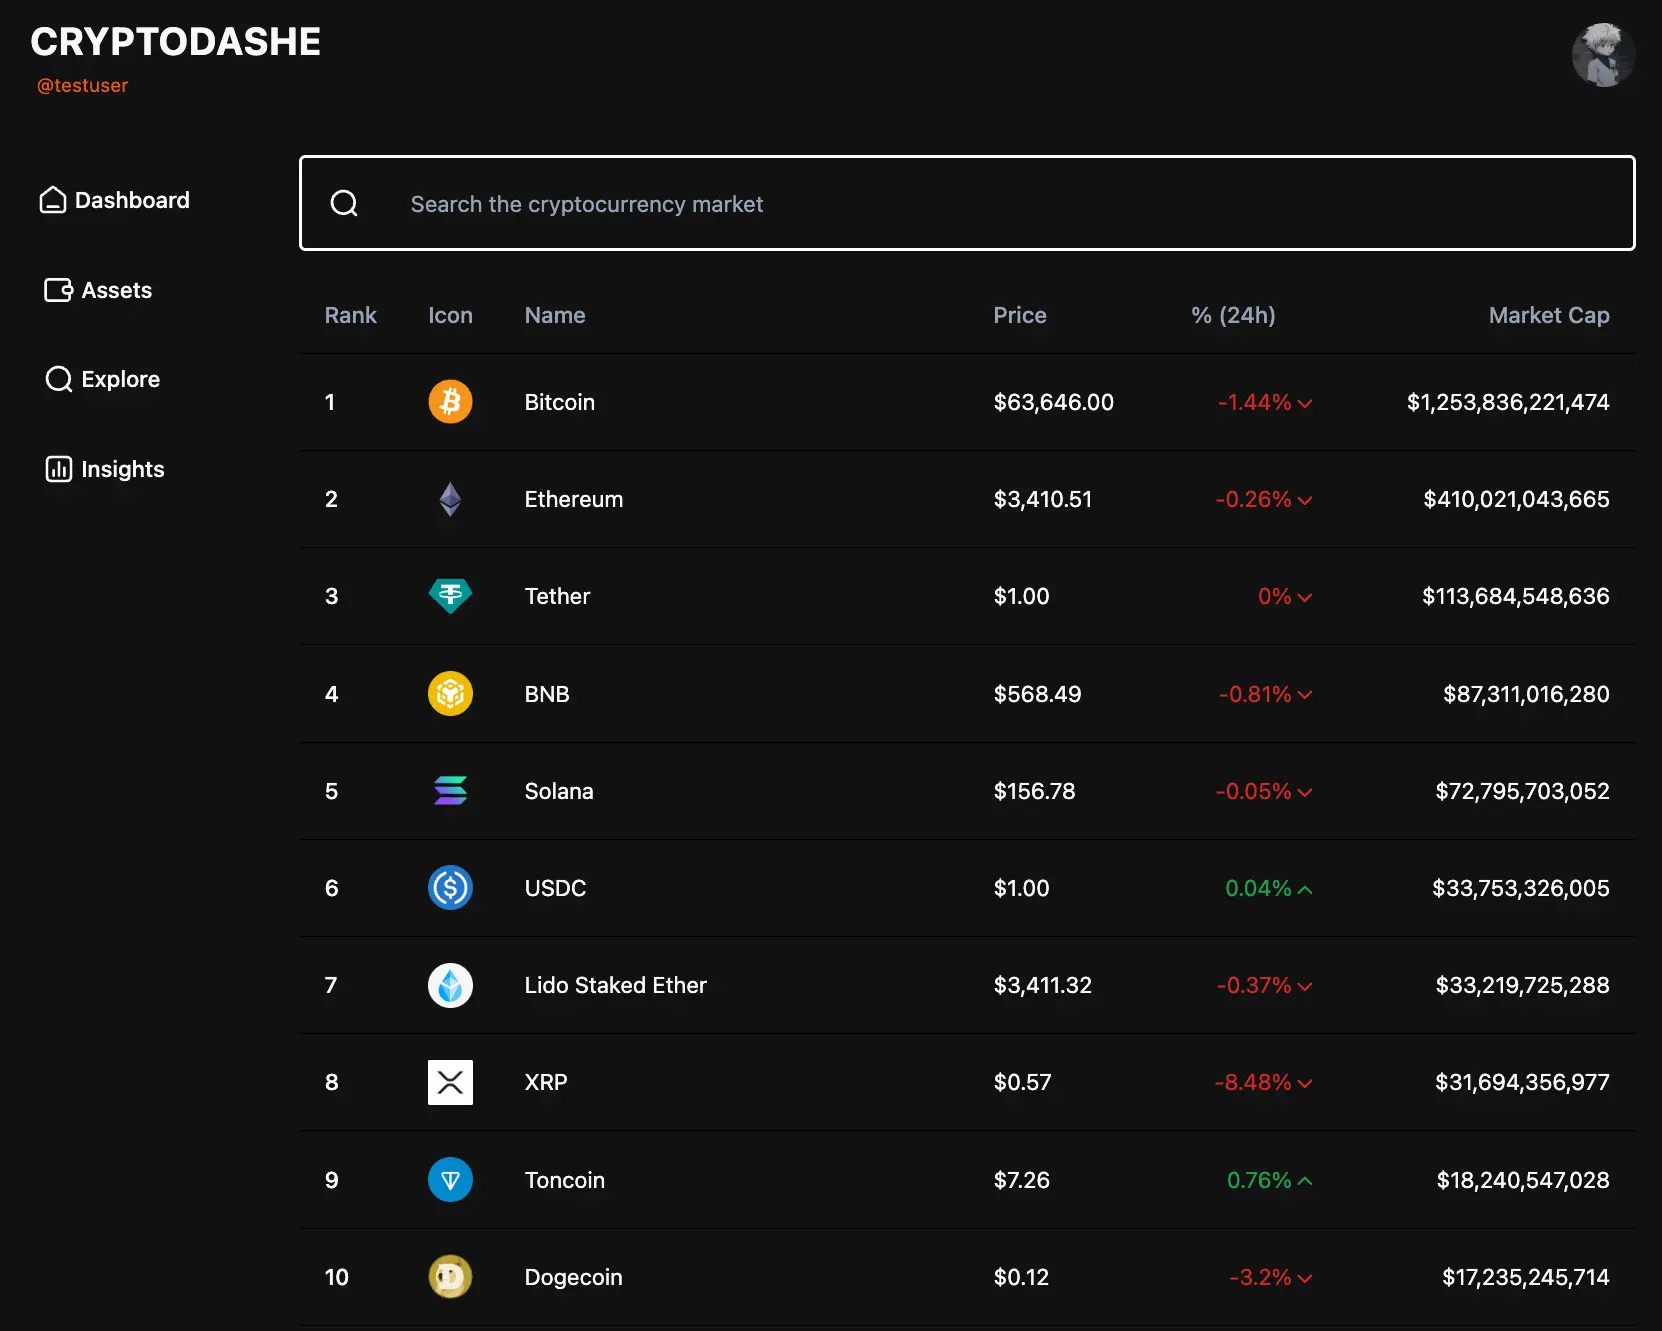Expand Toncoin's upward percentage chevron
The height and width of the screenshot is (1331, 1662).
[x=1305, y=1180]
